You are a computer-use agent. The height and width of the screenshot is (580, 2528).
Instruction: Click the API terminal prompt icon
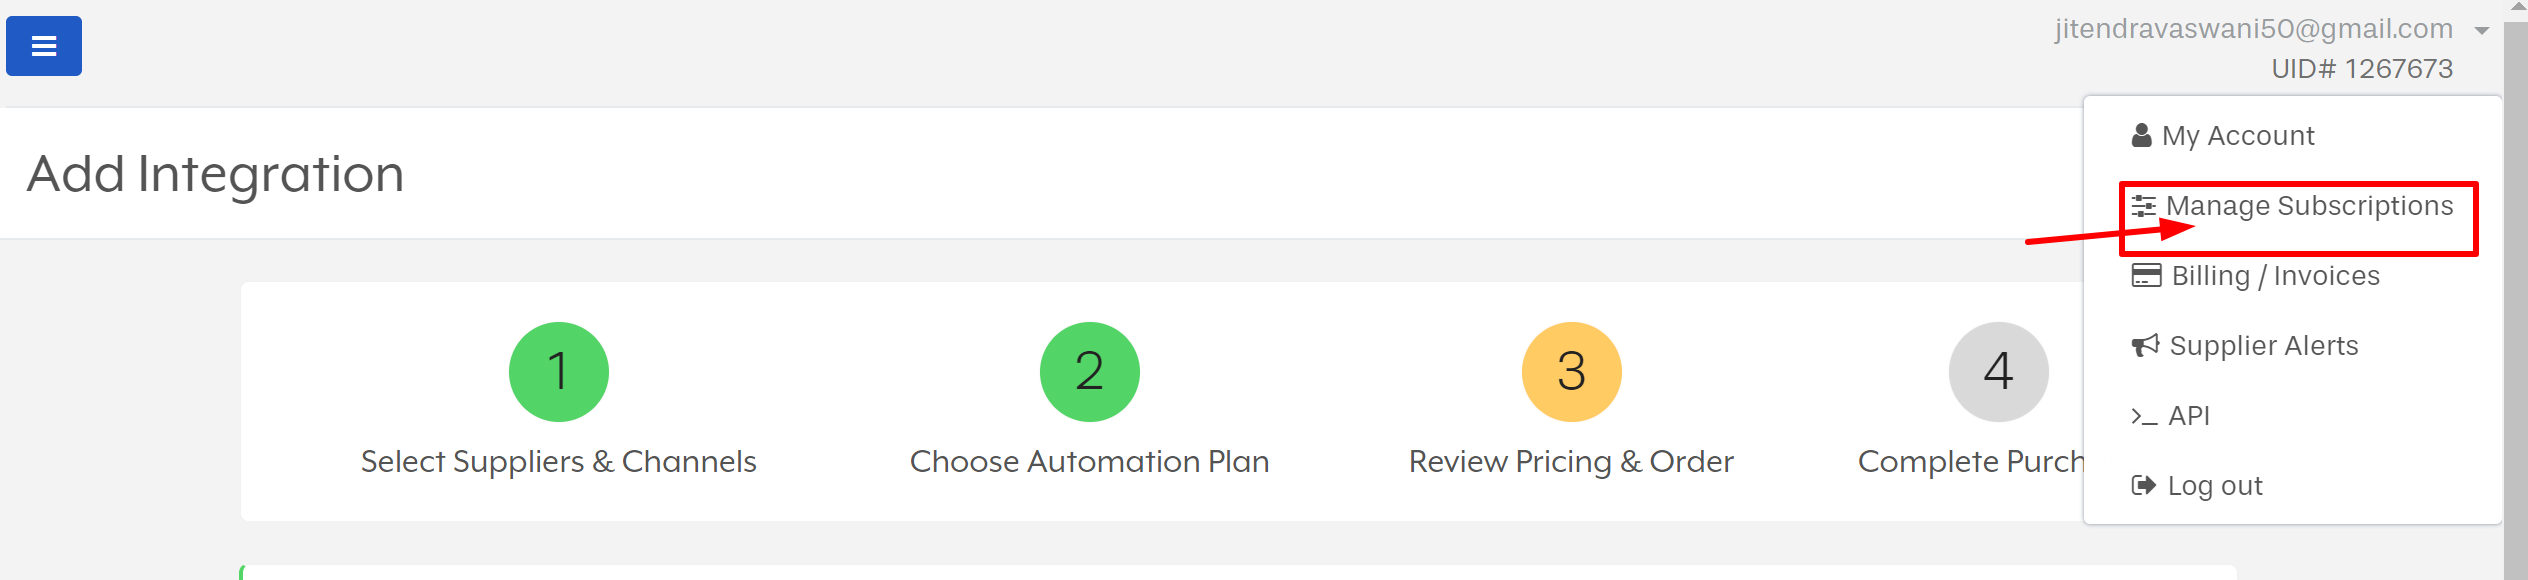pos(2143,416)
